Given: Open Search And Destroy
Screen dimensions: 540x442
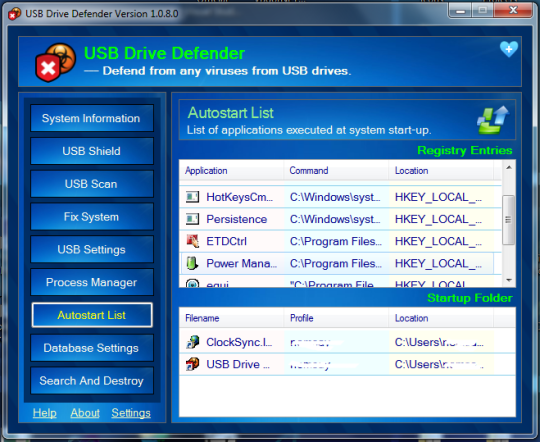Looking at the screenshot, I should pyautogui.click(x=92, y=381).
